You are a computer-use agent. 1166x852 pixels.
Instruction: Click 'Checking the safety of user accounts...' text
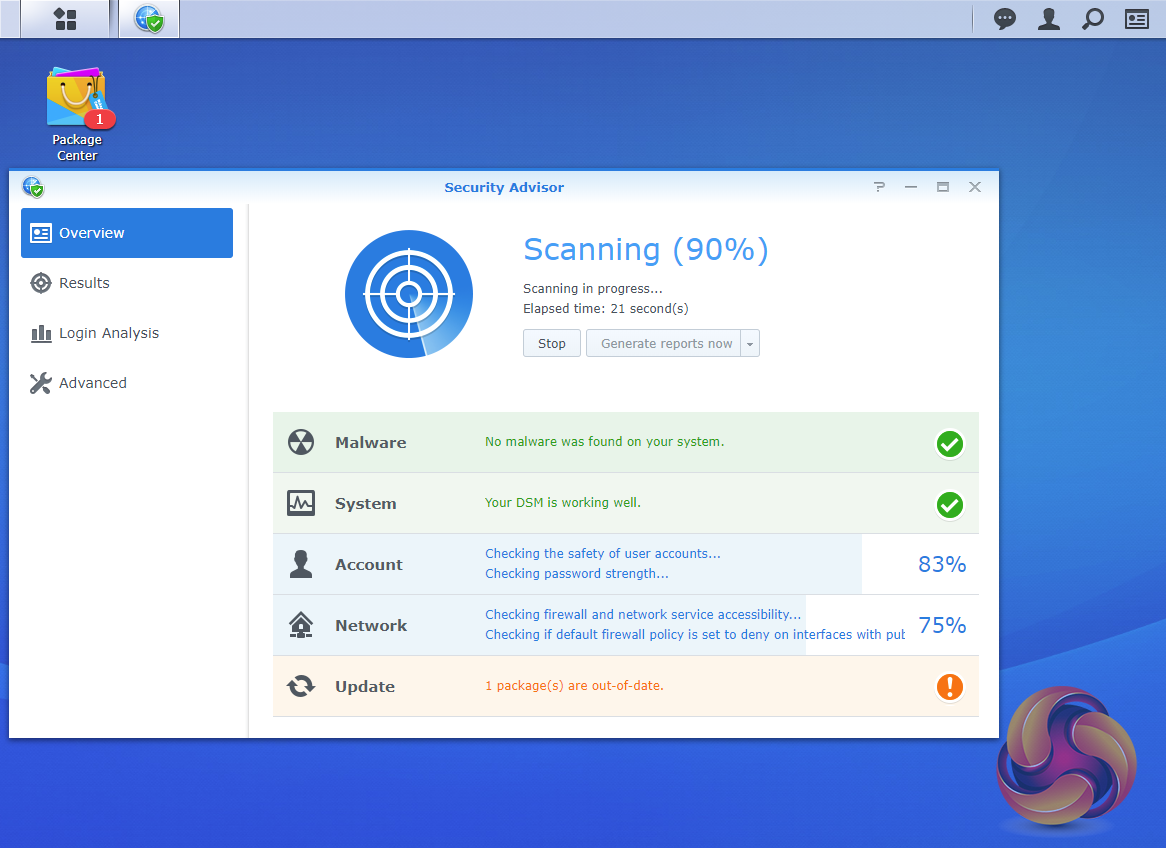pyautogui.click(x=603, y=554)
